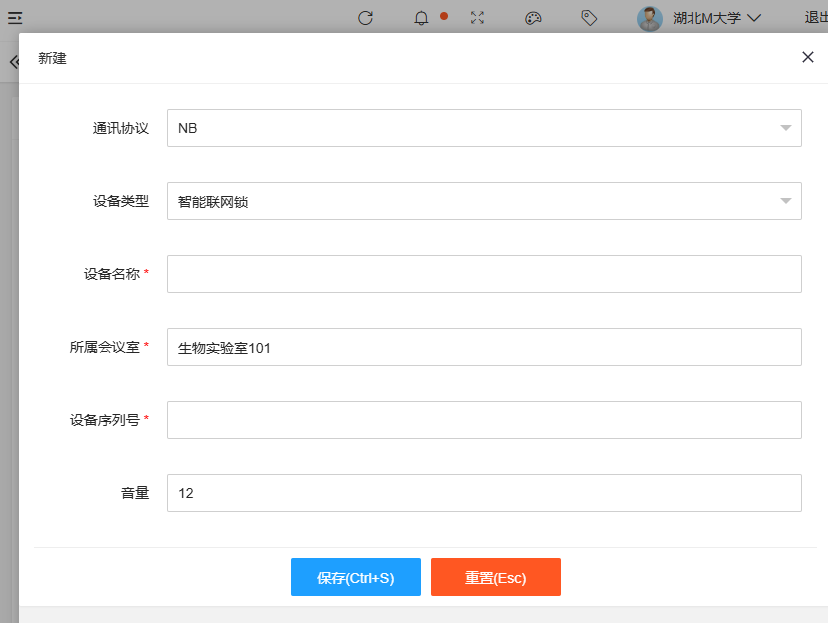Focus the 设备名称 input field
The height and width of the screenshot is (623, 828).
pyautogui.click(x=484, y=274)
